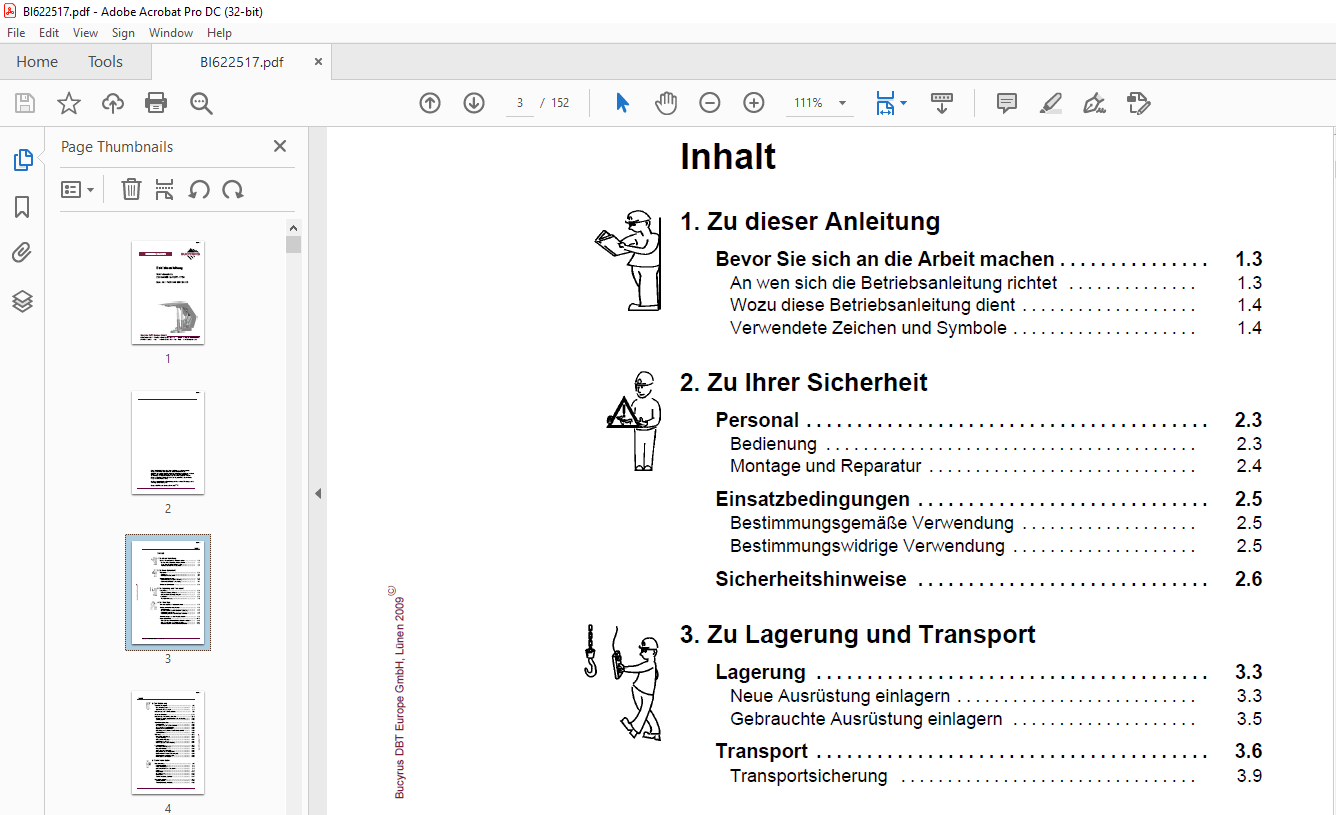Collapse the navigation pane arrow
Image resolution: width=1336 pixels, height=815 pixels.
[318, 493]
